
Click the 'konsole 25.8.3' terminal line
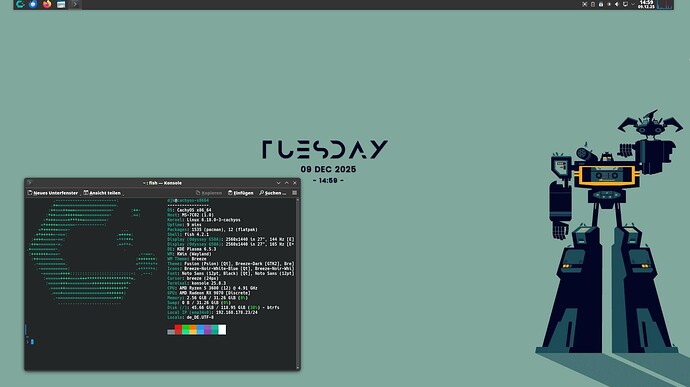coord(197,283)
